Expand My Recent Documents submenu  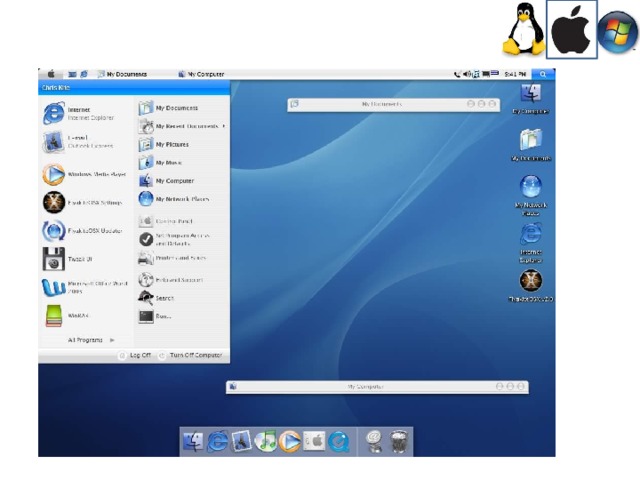182,126
